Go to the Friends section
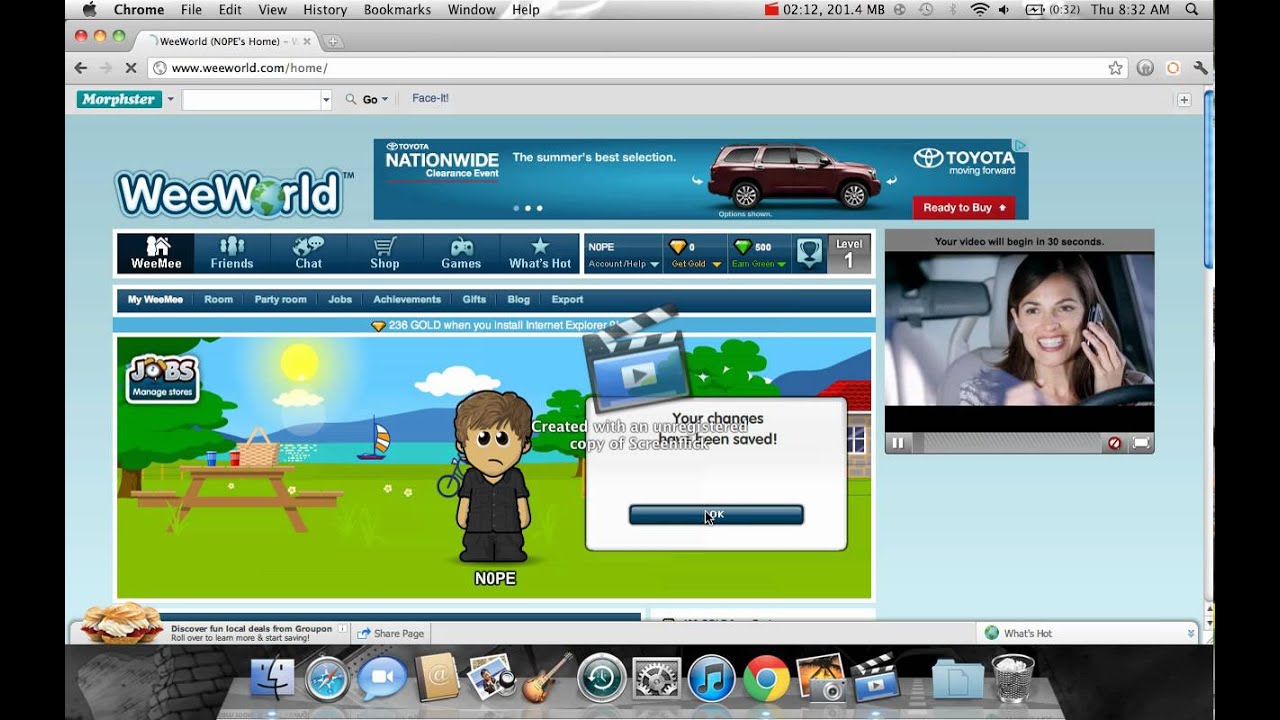 point(232,253)
